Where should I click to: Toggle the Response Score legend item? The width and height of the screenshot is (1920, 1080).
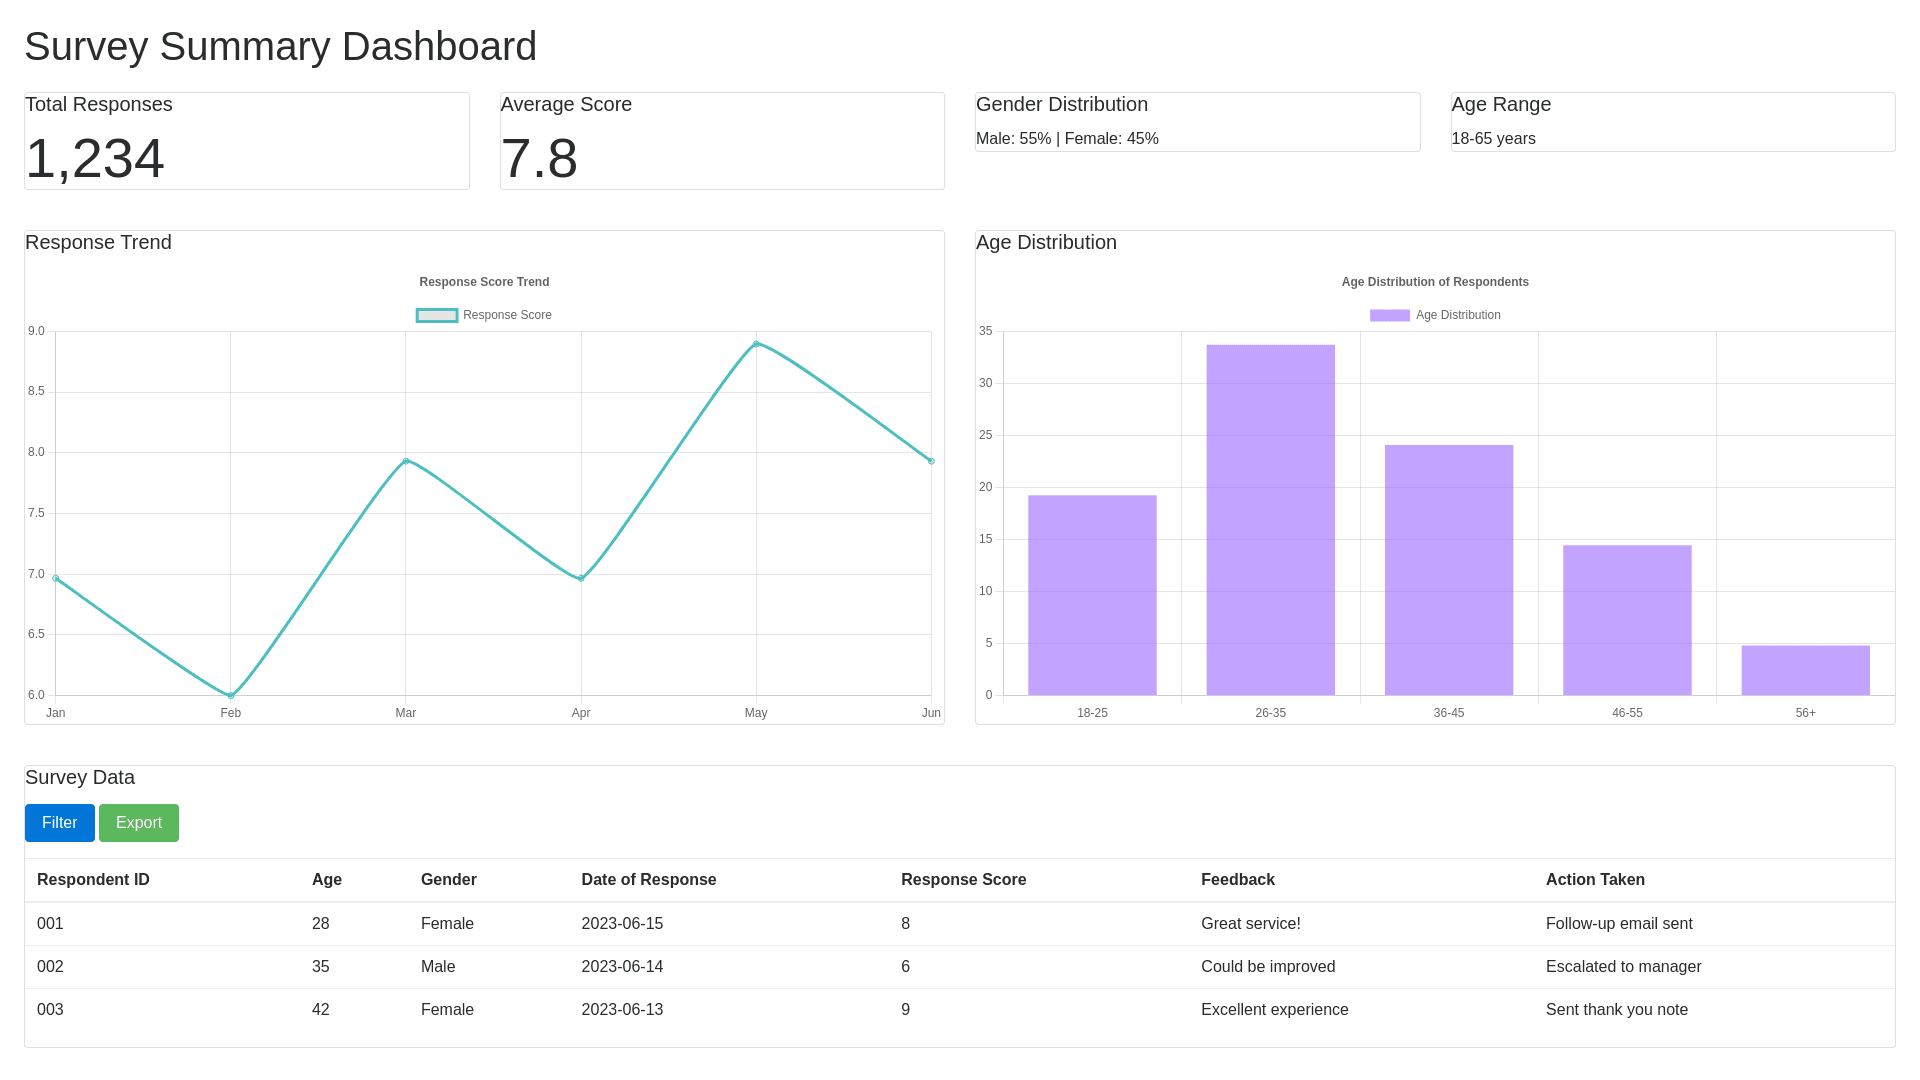pyautogui.click(x=484, y=315)
